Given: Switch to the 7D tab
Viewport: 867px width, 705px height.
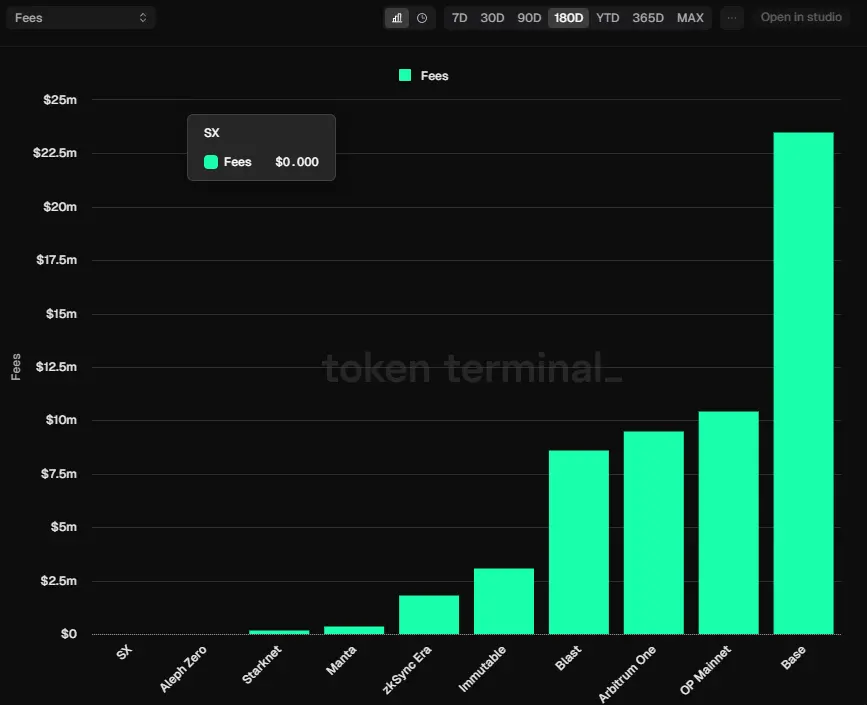Looking at the screenshot, I should click(x=459, y=17).
